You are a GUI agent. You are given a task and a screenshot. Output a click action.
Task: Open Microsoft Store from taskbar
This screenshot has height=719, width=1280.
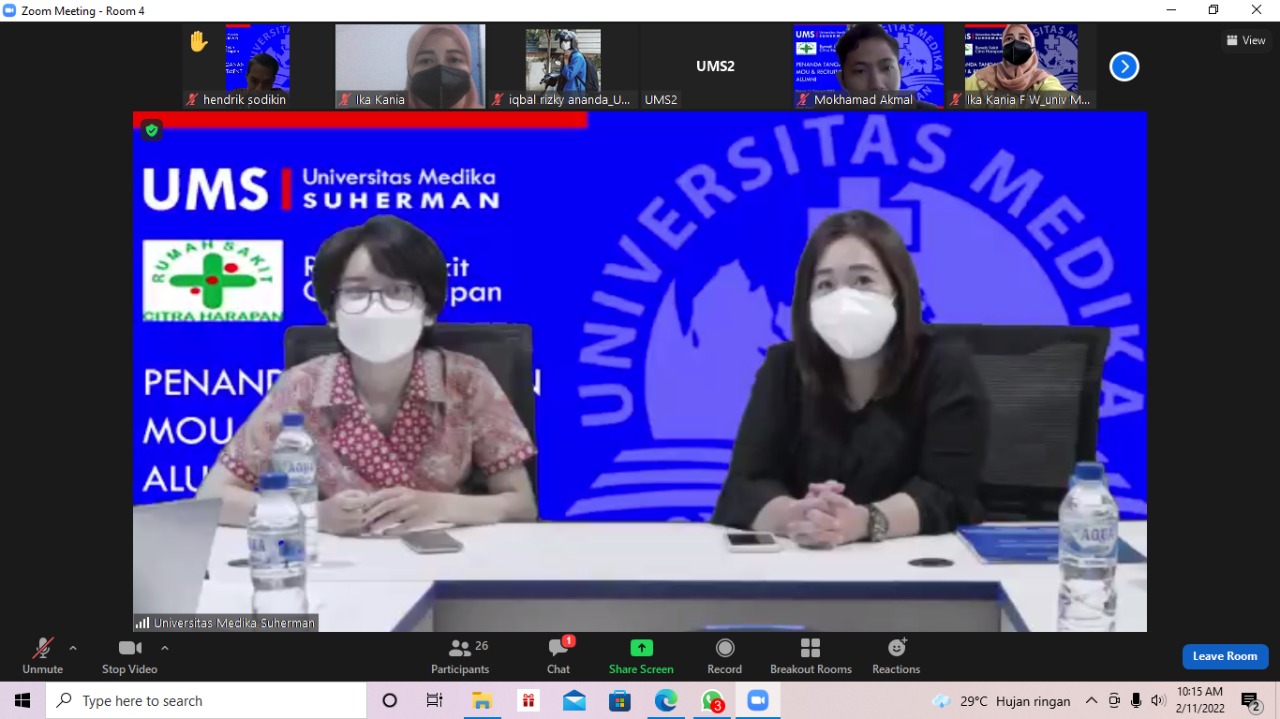coord(620,701)
